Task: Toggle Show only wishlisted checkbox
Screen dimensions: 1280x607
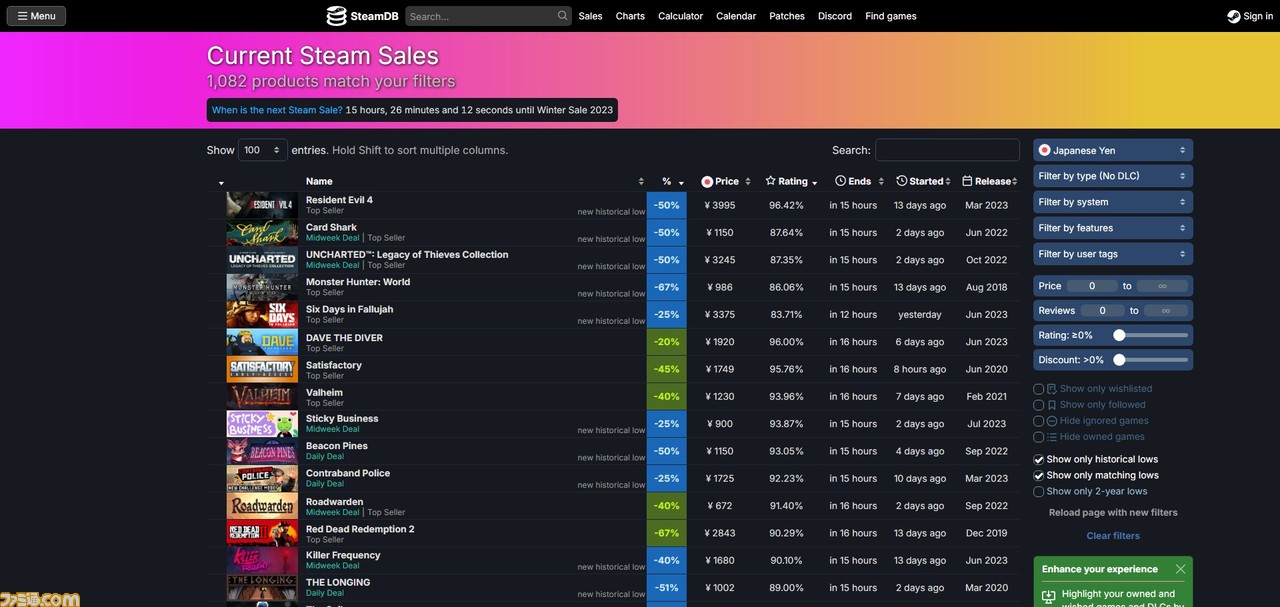Action: click(x=1039, y=389)
